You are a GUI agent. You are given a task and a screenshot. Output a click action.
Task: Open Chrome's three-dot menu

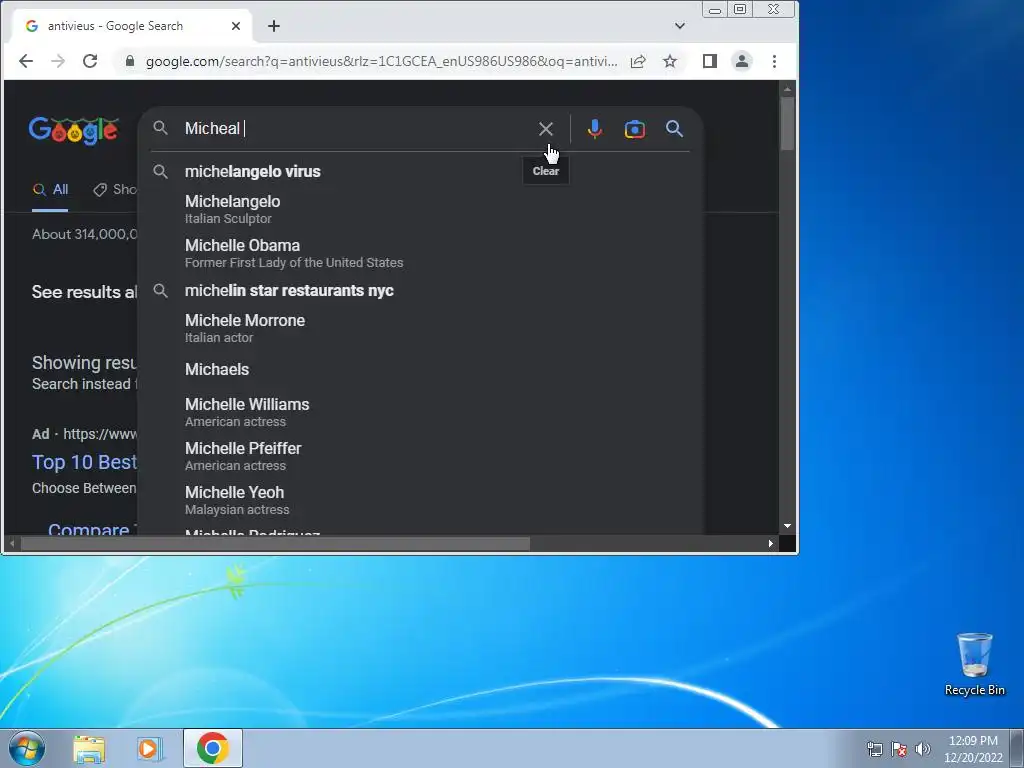775,61
